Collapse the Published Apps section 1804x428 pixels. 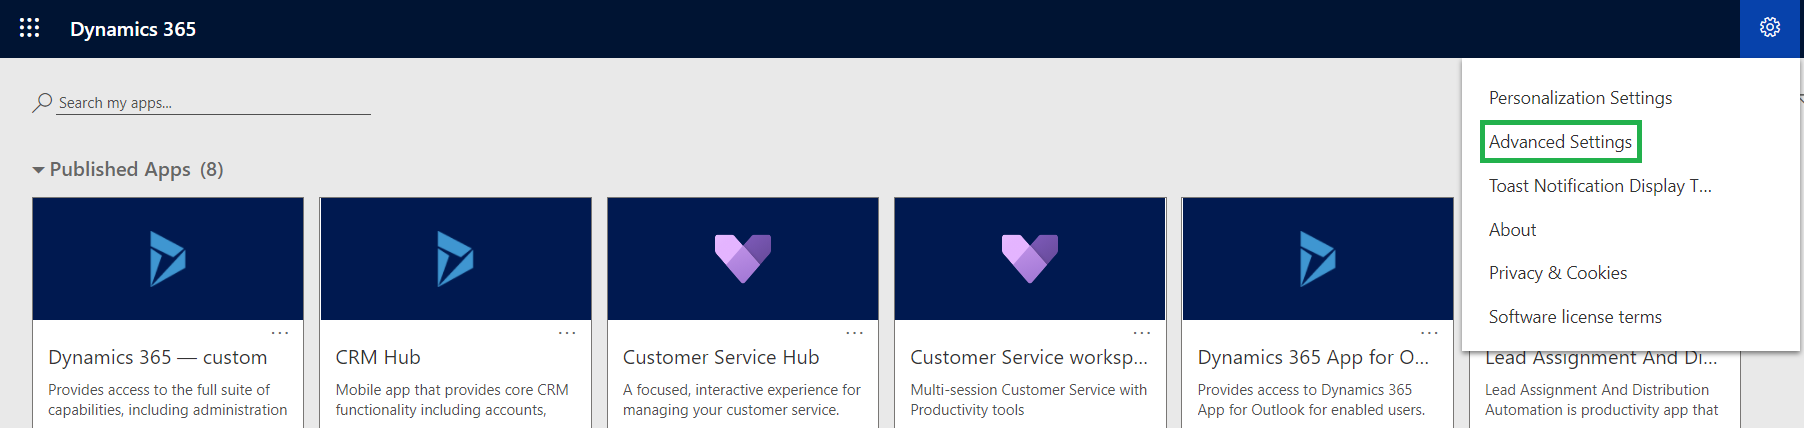pos(38,170)
